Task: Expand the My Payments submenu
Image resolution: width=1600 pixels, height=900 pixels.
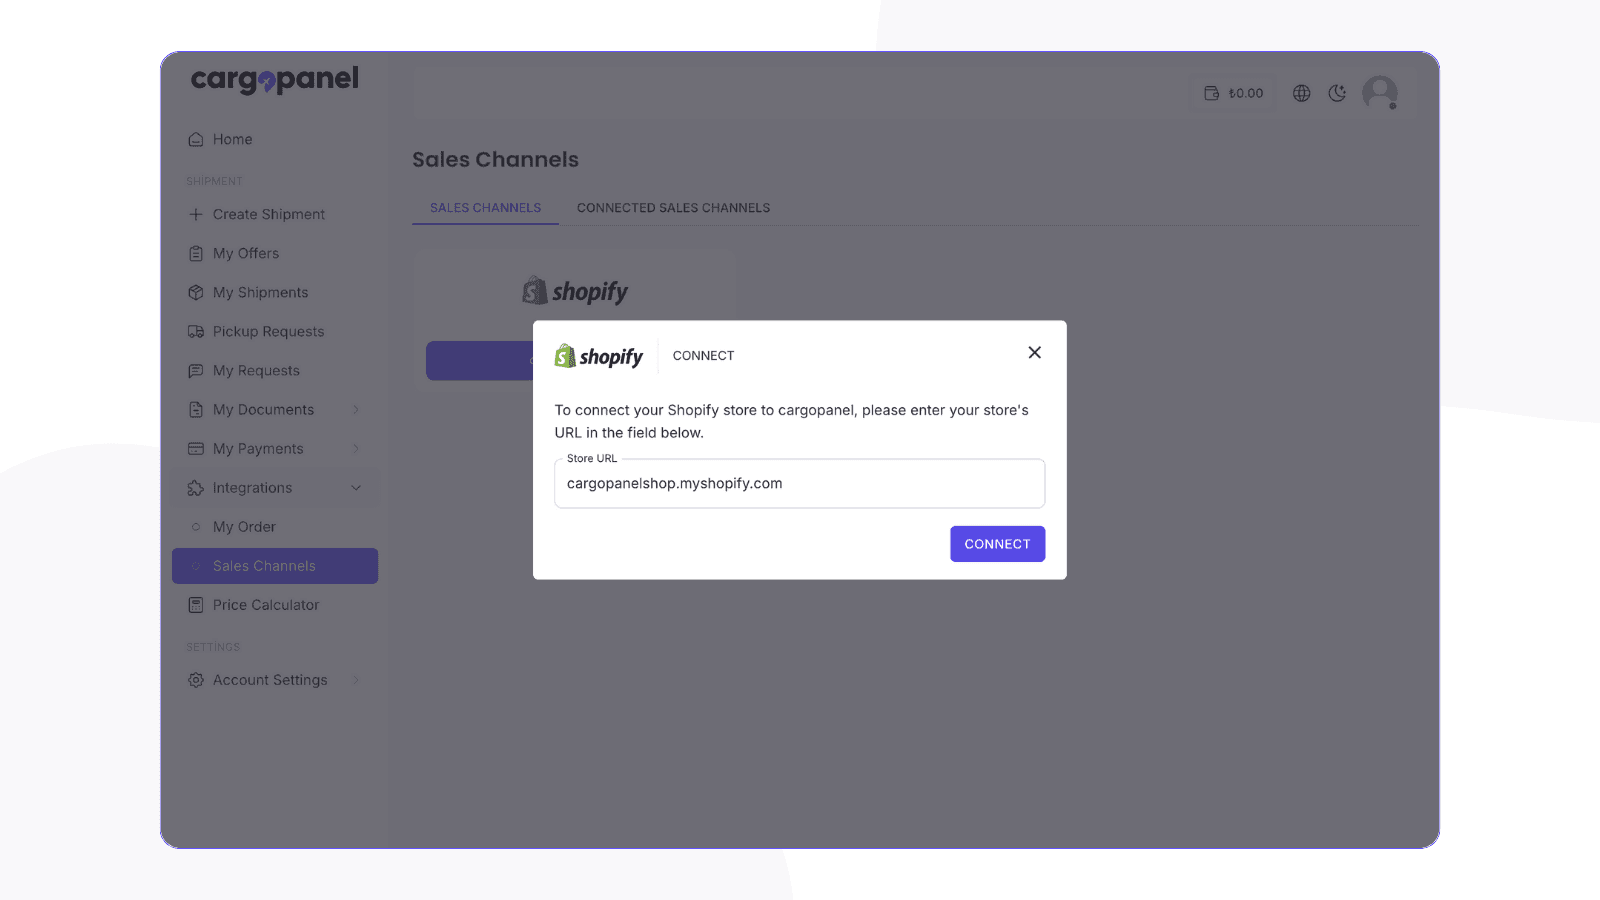Action: pyautogui.click(x=356, y=448)
